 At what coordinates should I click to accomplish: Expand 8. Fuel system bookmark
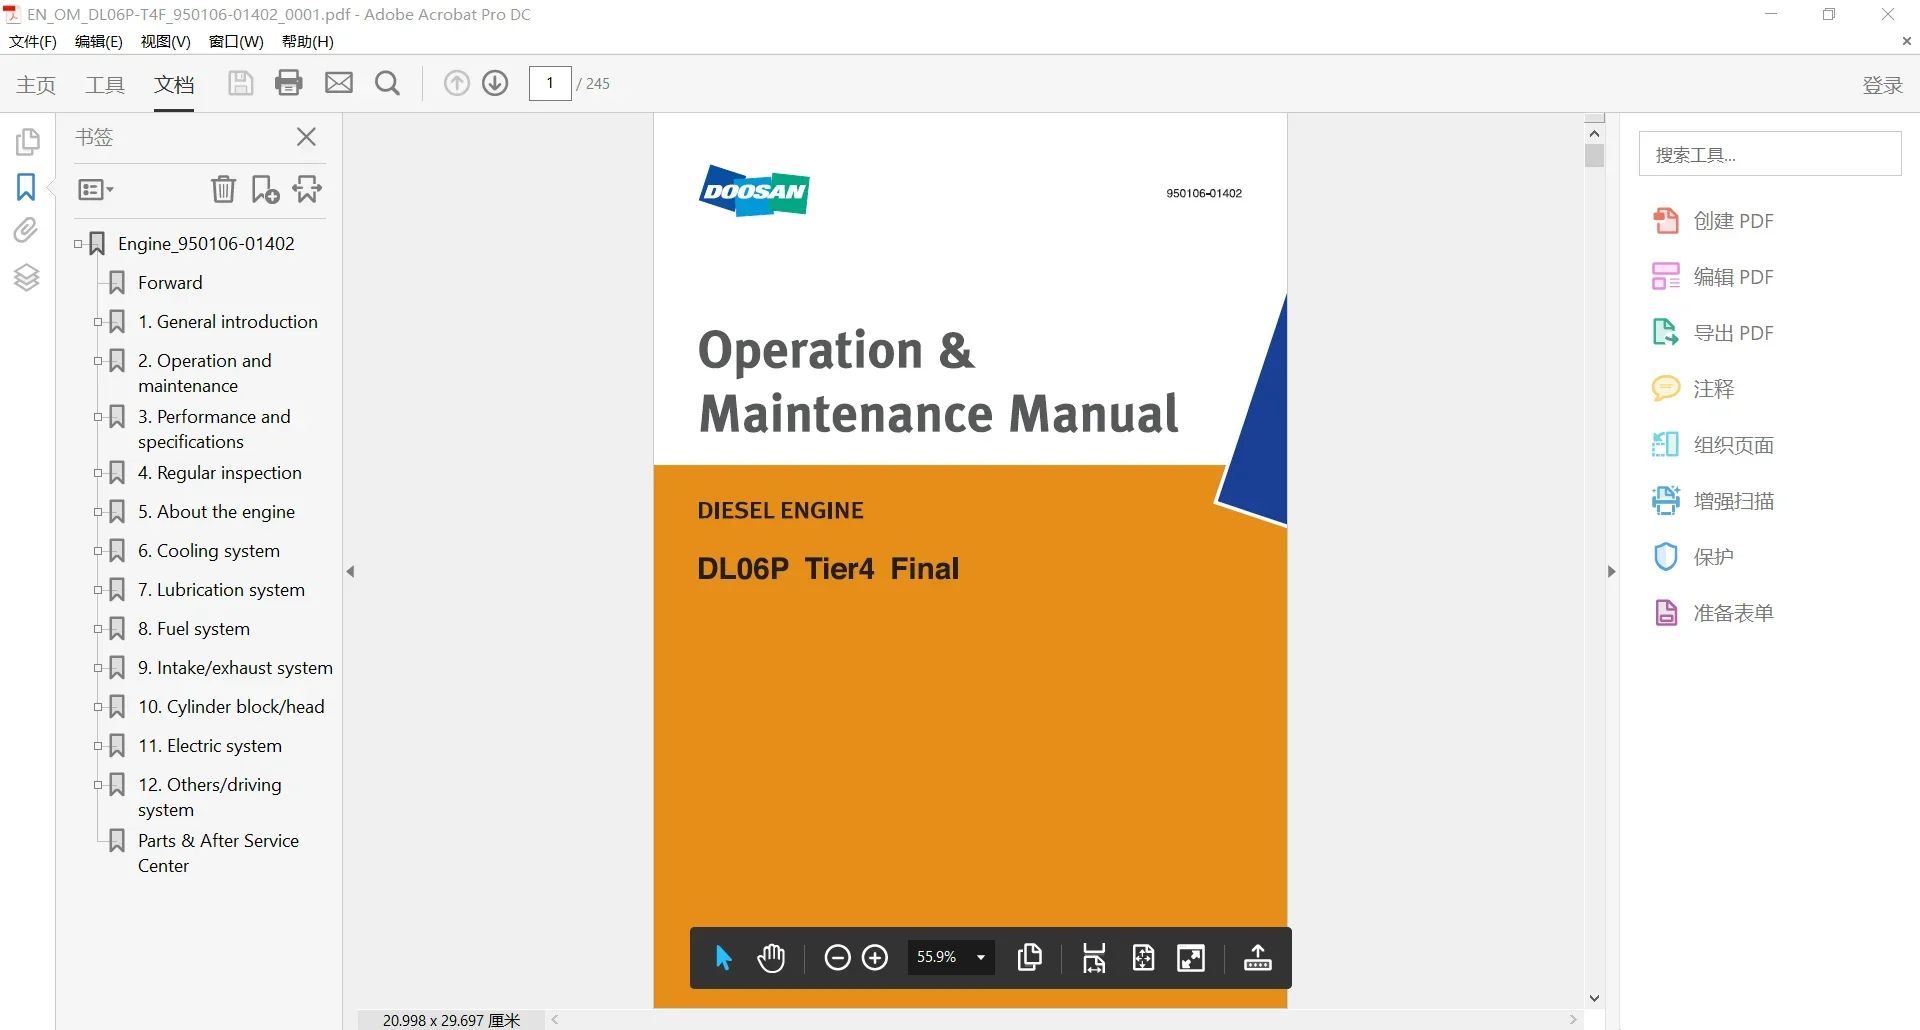pos(98,629)
